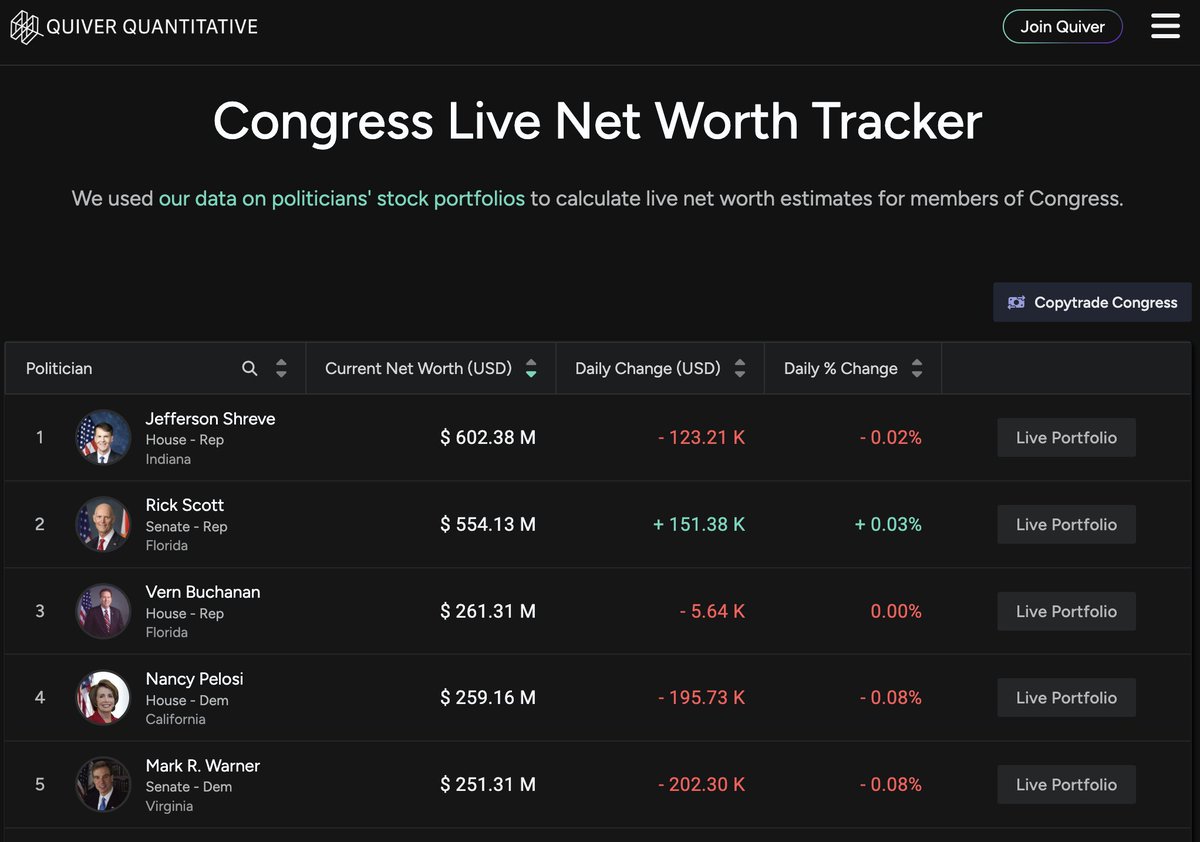
Task: Click rank number 1 in the table
Action: pos(40,437)
